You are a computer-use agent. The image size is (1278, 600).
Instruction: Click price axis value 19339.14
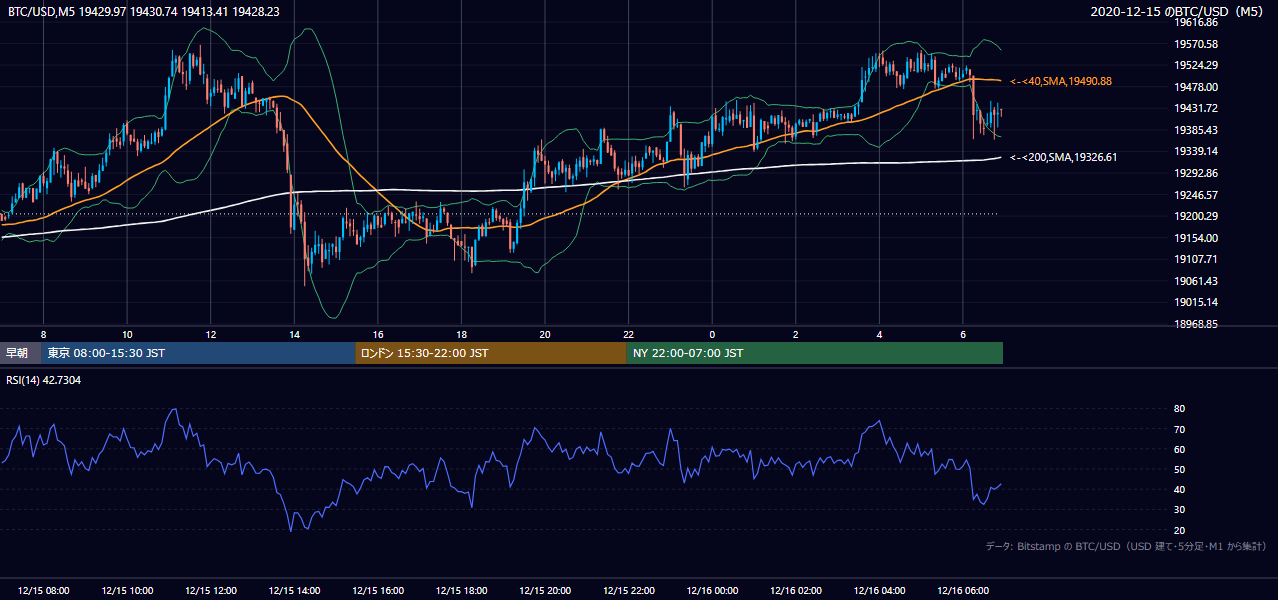click(1196, 151)
